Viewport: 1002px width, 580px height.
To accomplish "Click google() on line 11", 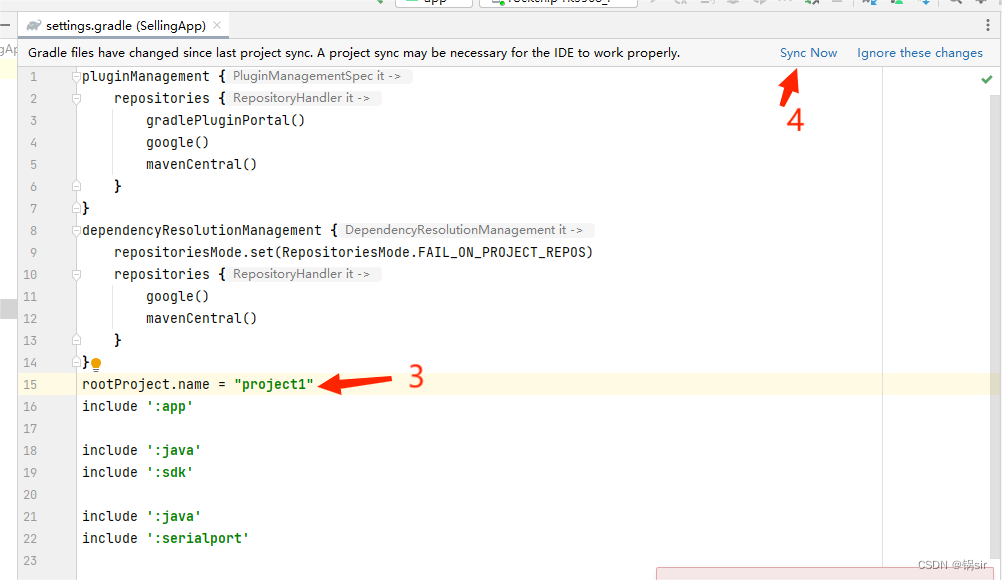I will click(178, 296).
